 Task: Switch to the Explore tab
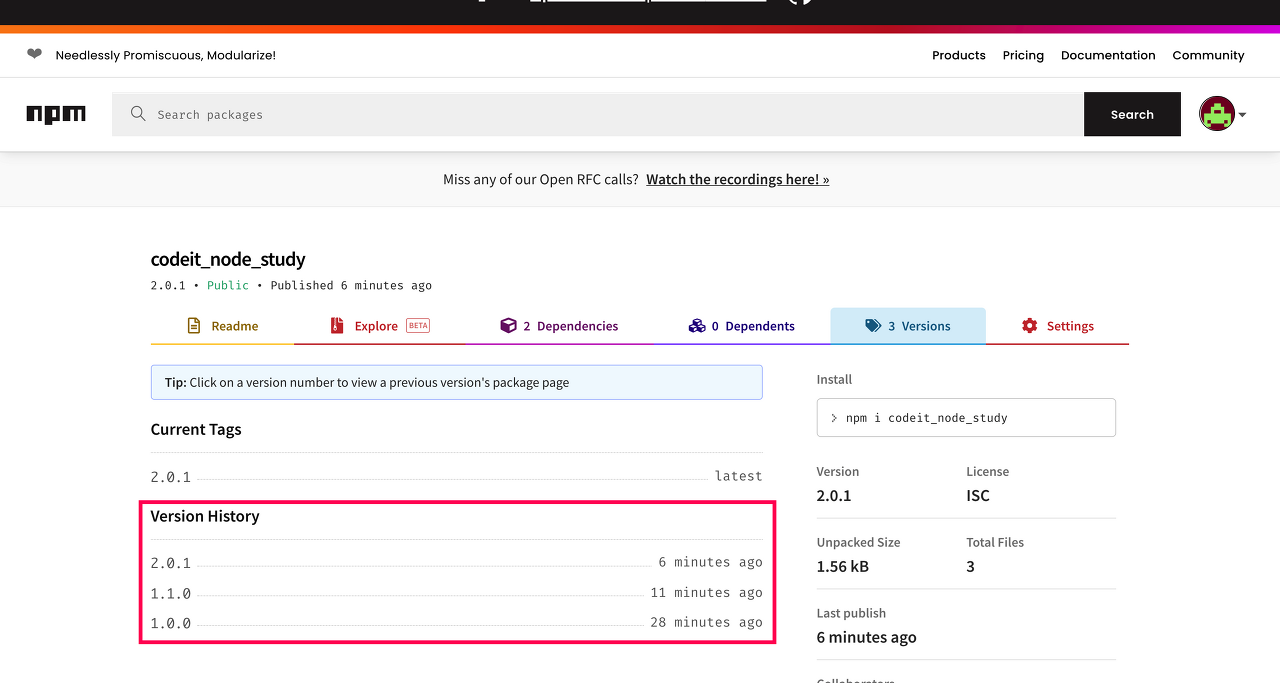pos(379,326)
